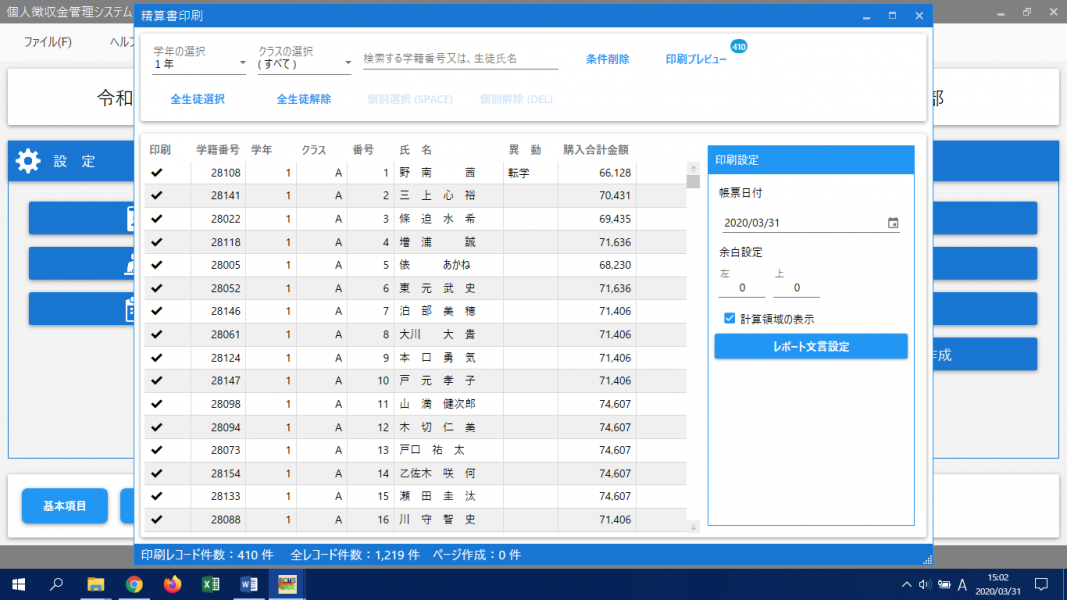Viewport: 1067px width, 600px height.
Task: Open the ファイル(F) menu
Action: [47, 42]
